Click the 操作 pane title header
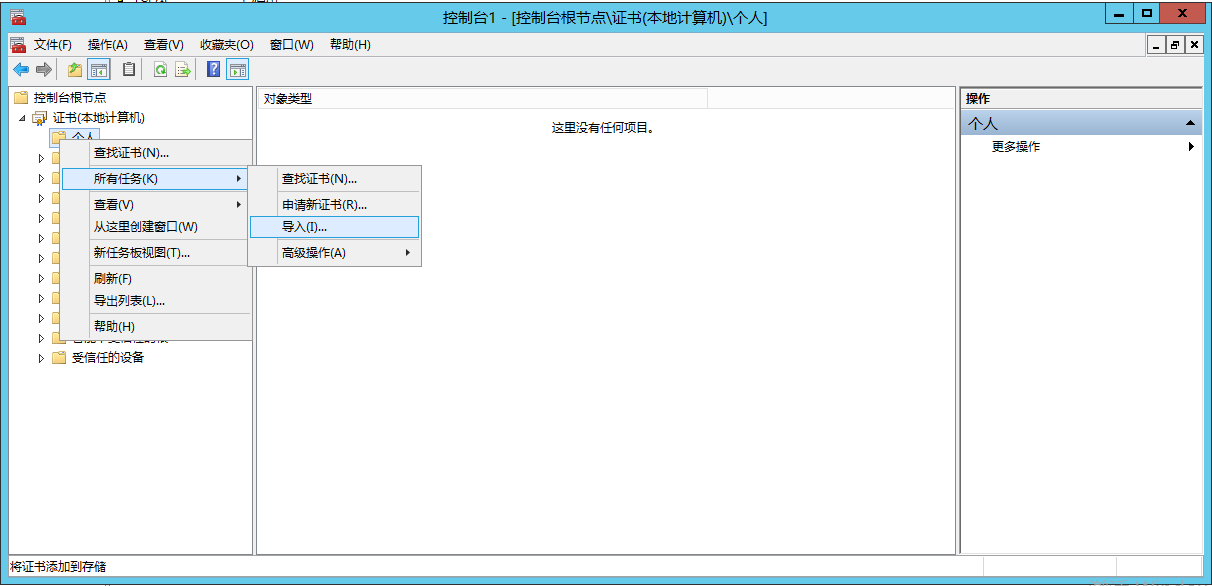Screen dimensions: 1212x586 tap(1081, 98)
